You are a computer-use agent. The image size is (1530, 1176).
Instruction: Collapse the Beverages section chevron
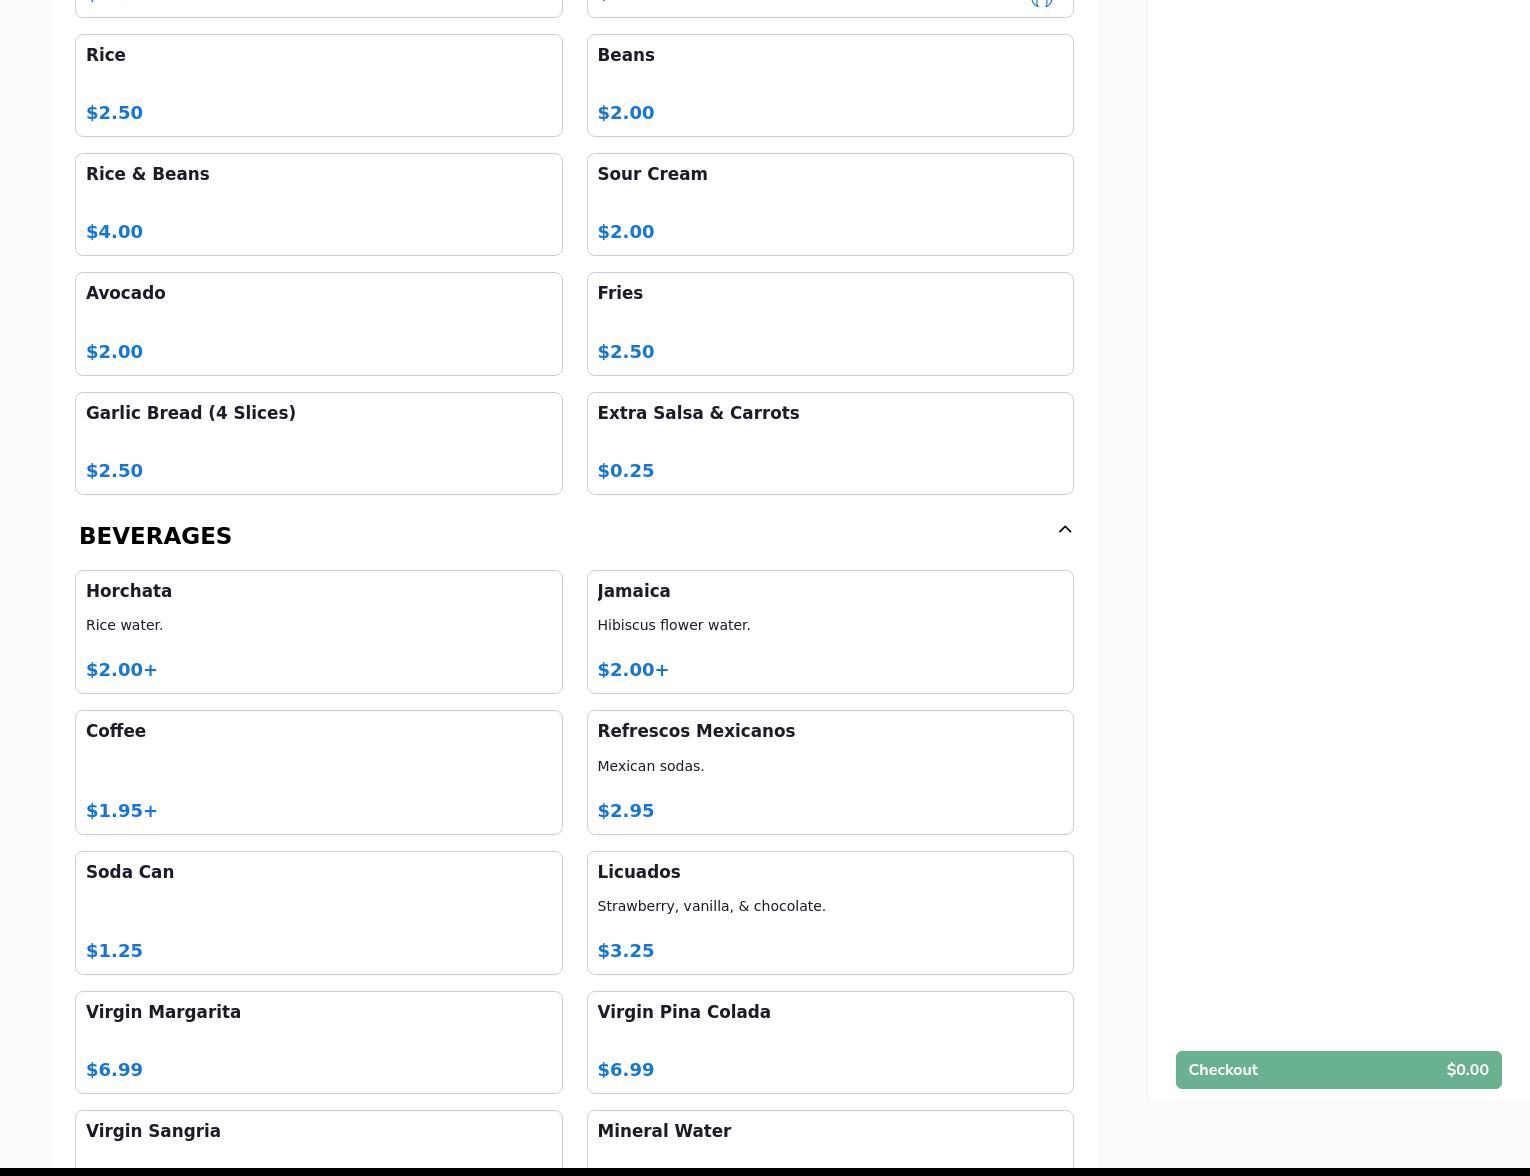[x=1065, y=530]
